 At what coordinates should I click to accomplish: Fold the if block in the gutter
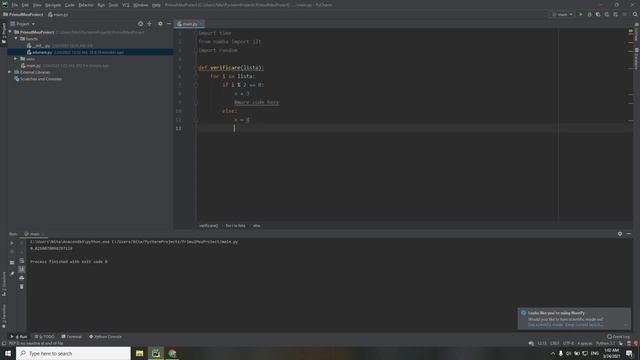point(196,85)
